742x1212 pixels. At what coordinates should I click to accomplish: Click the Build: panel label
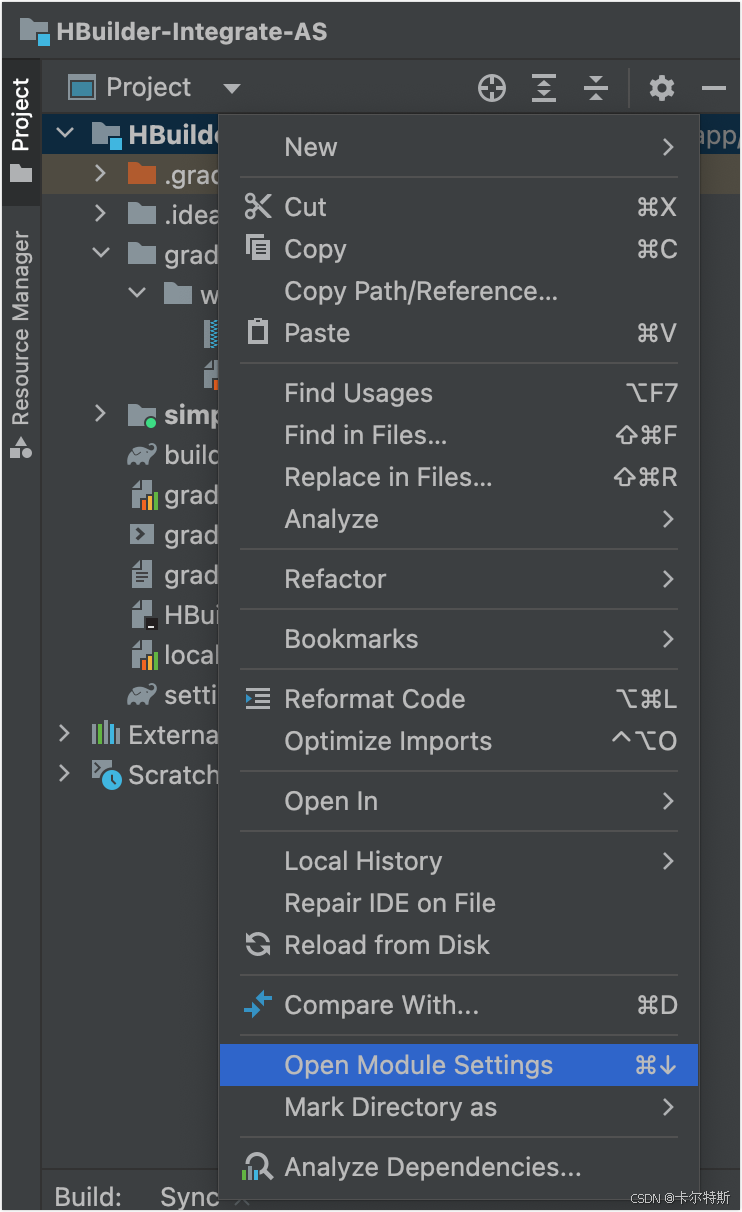point(88,1197)
